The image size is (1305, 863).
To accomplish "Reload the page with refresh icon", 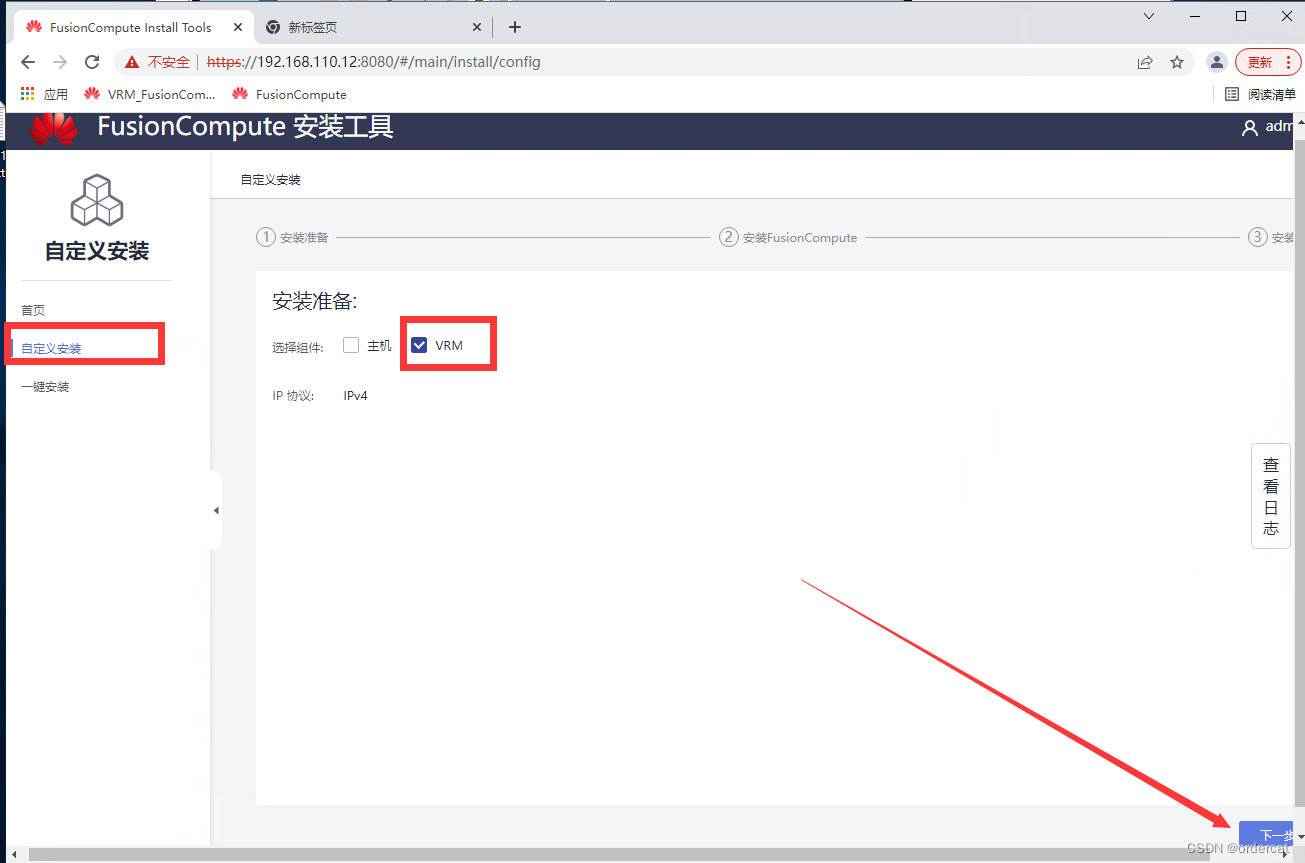I will point(92,62).
